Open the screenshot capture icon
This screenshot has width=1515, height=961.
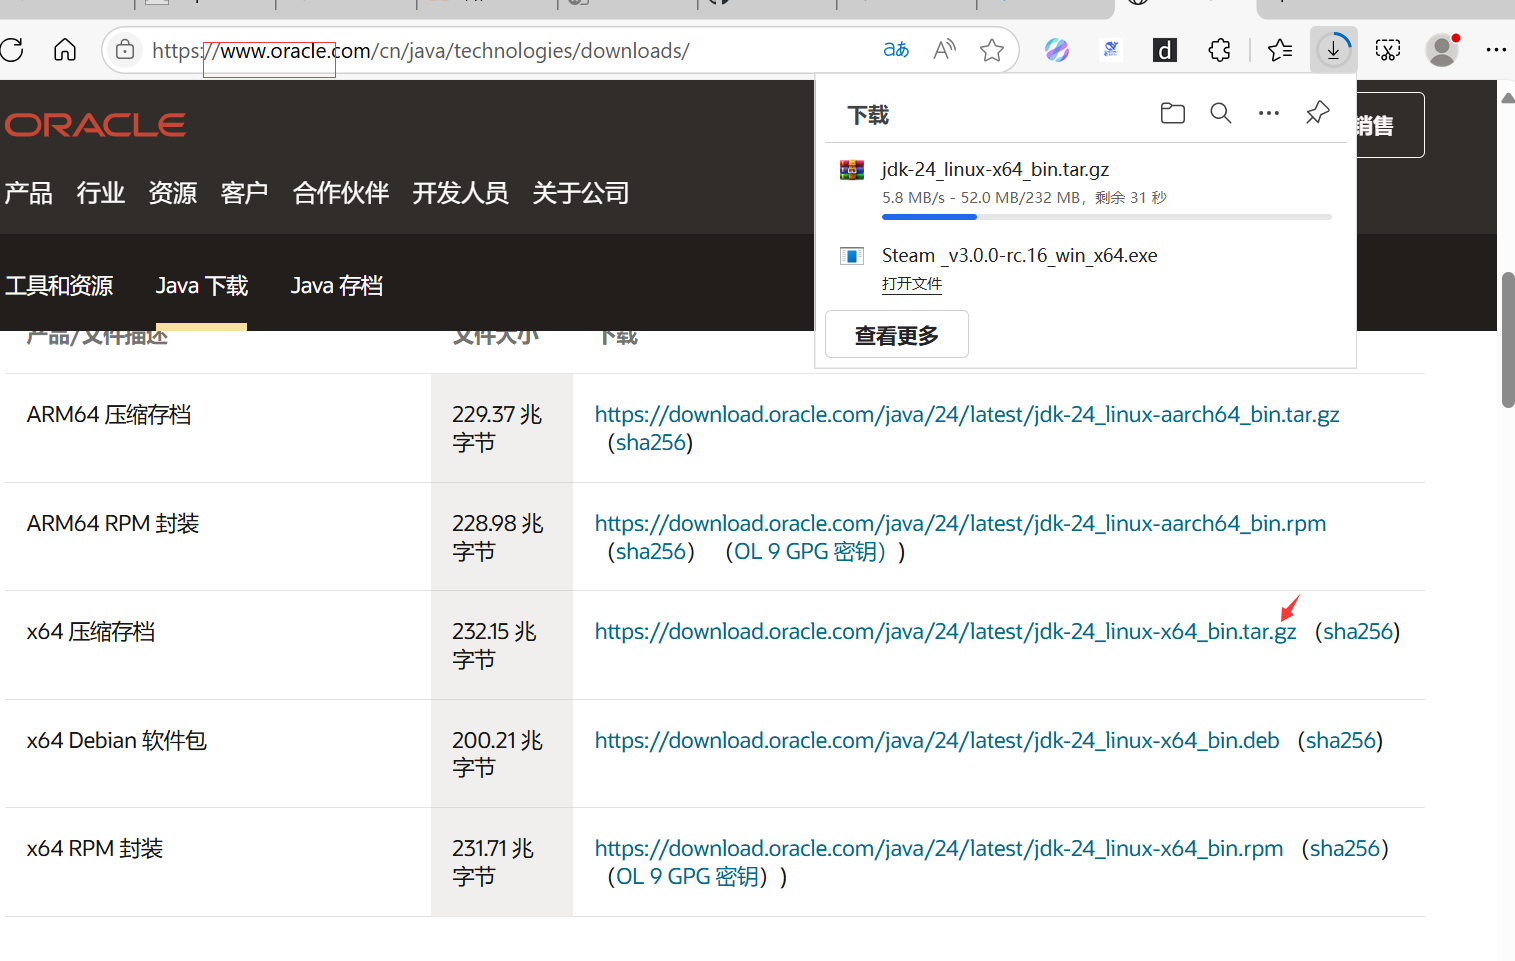(x=1388, y=50)
